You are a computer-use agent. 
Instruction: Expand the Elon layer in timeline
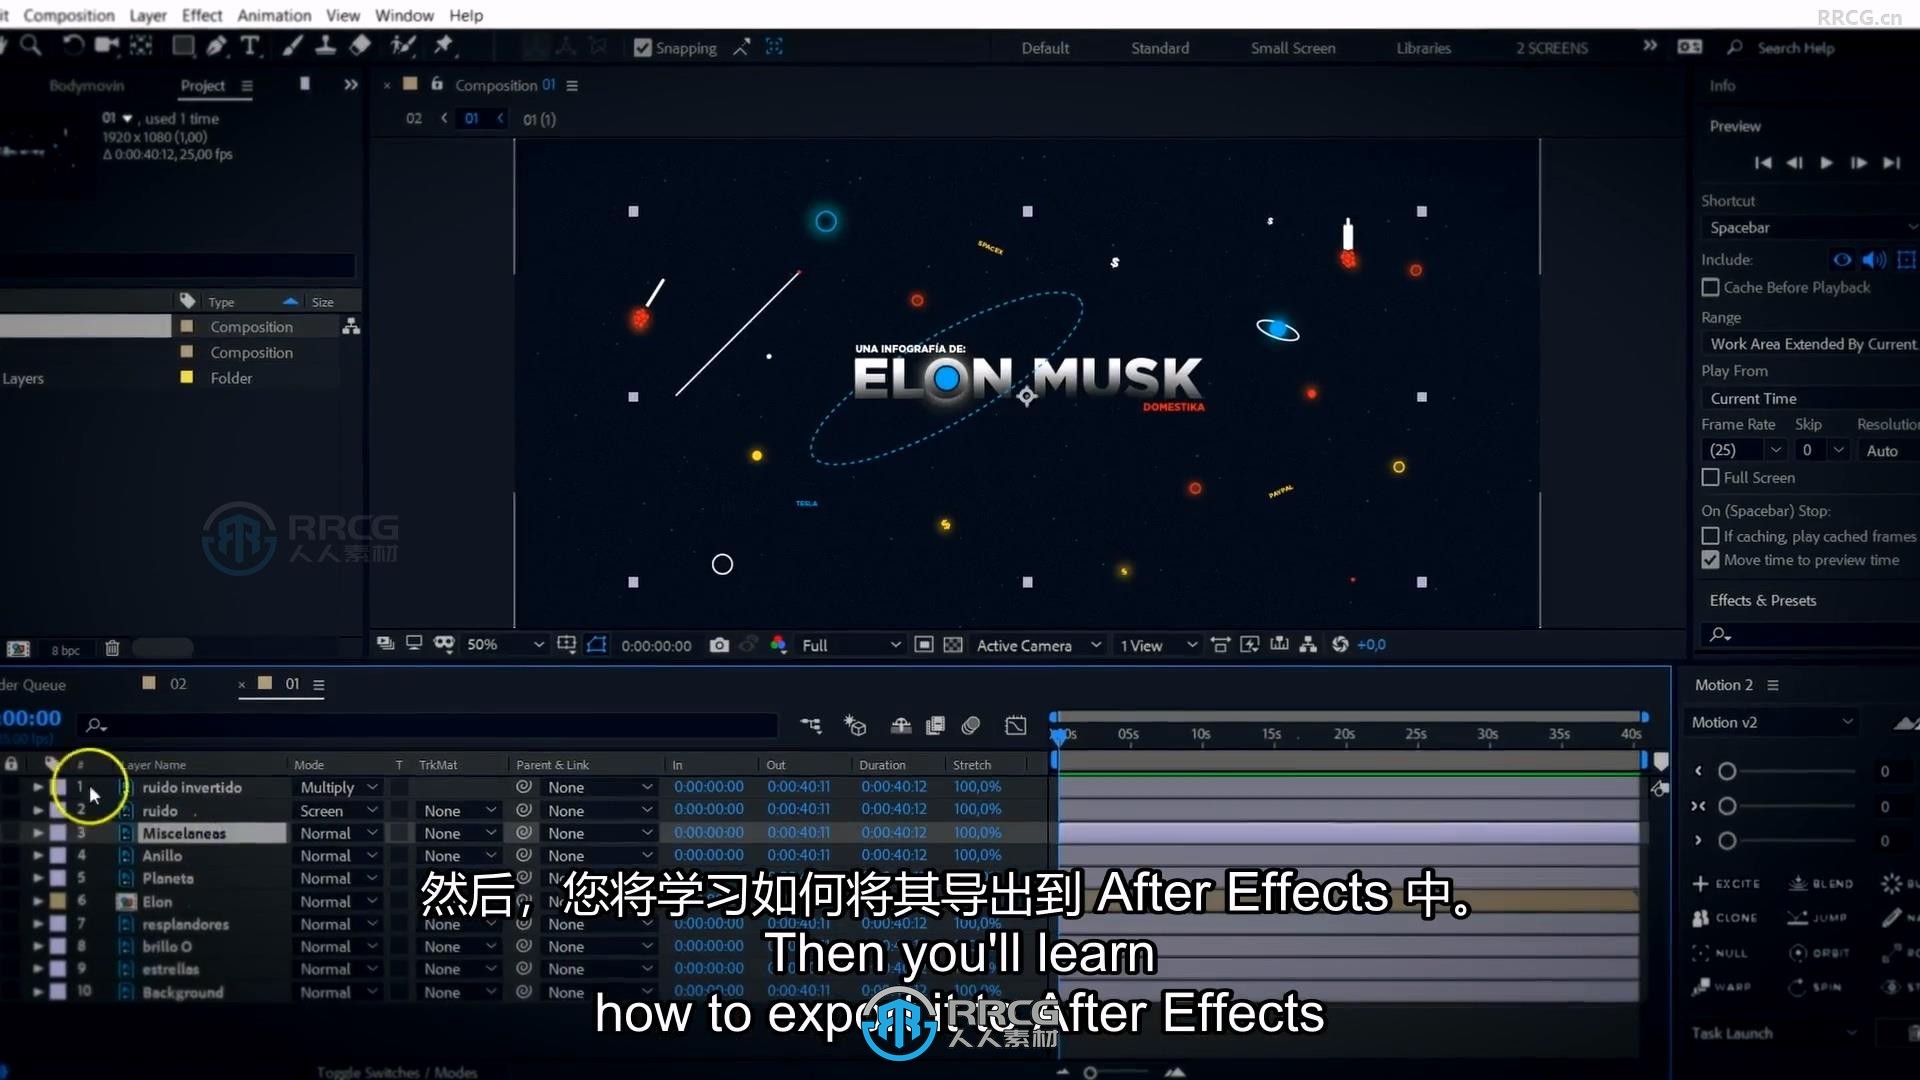[36, 901]
